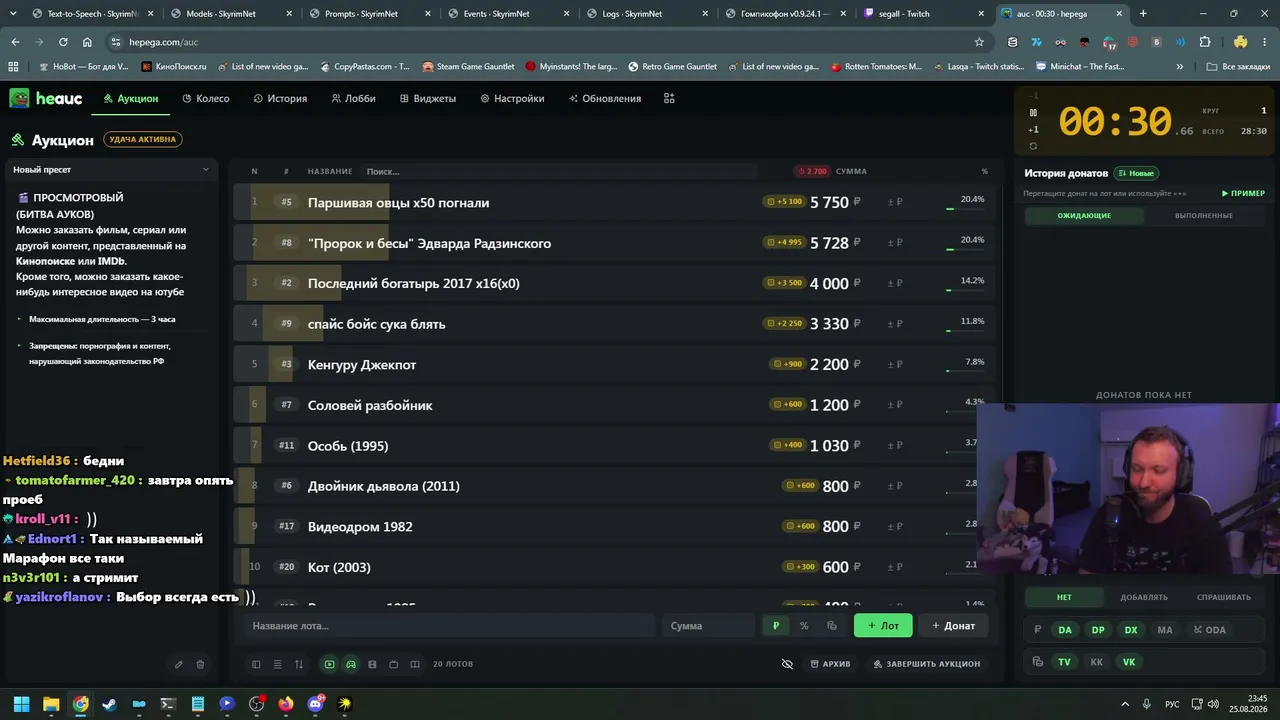Toggle the TV category icon
Image resolution: width=1280 pixels, height=720 pixels.
click(393, 664)
